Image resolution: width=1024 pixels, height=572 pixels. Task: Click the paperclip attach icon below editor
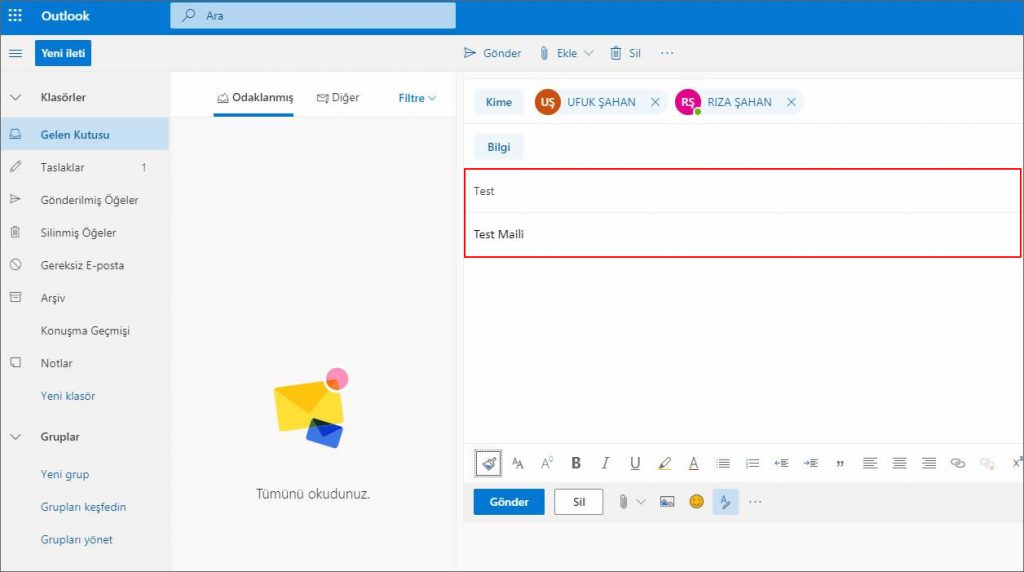point(623,501)
